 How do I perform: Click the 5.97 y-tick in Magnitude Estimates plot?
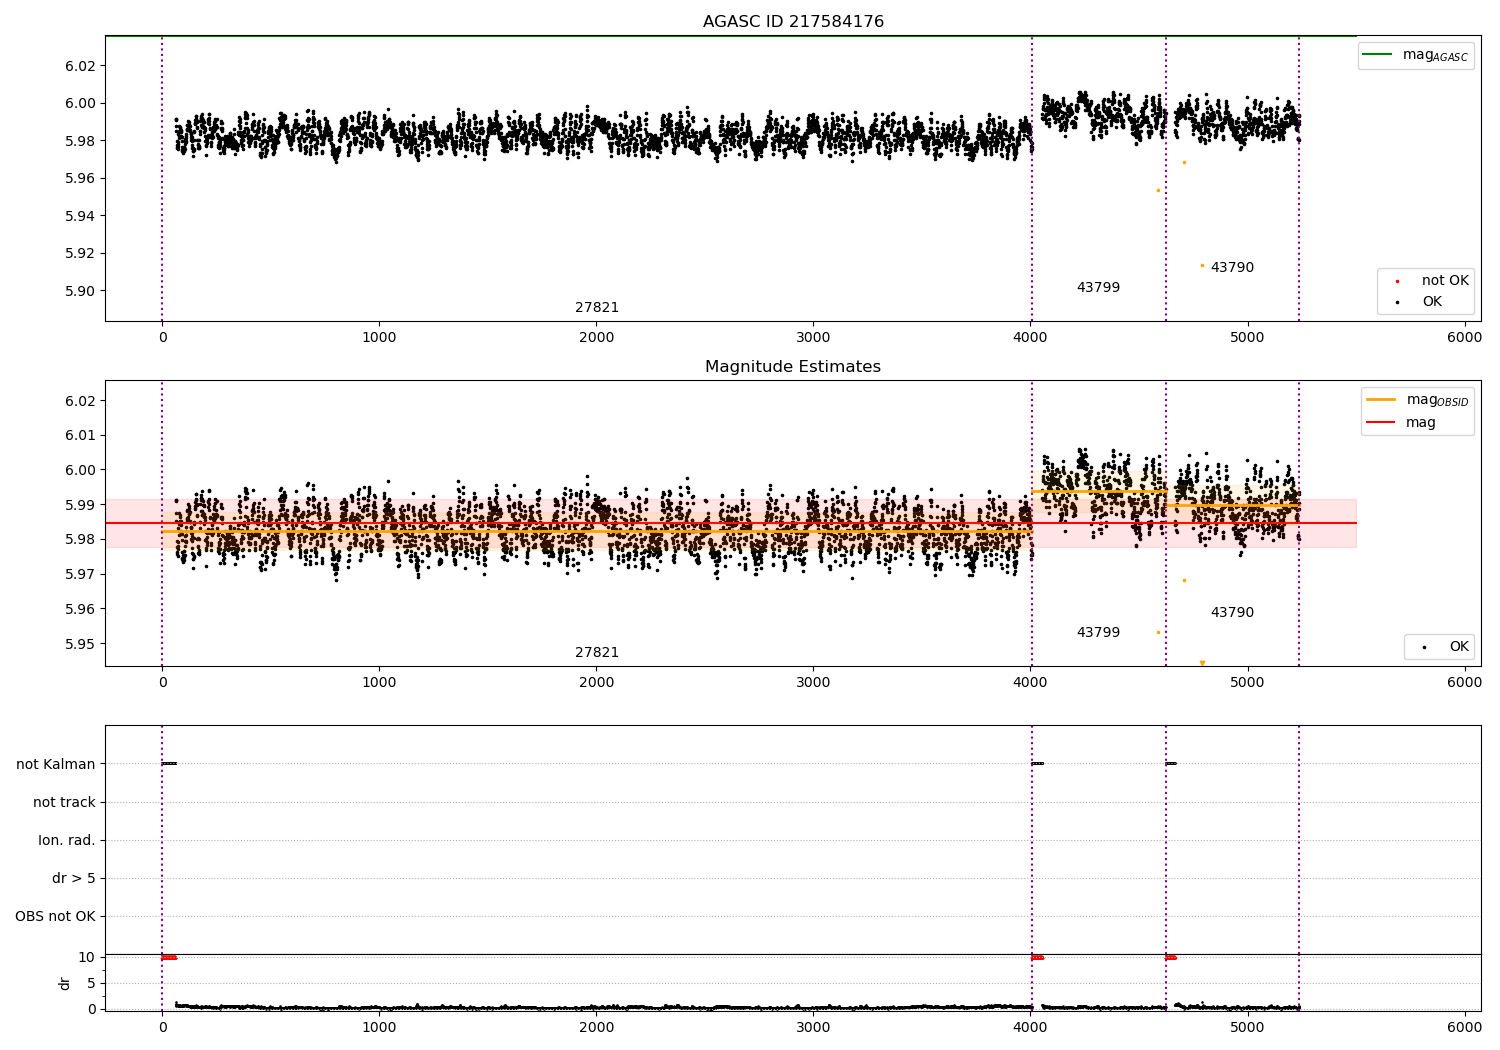click(80, 574)
